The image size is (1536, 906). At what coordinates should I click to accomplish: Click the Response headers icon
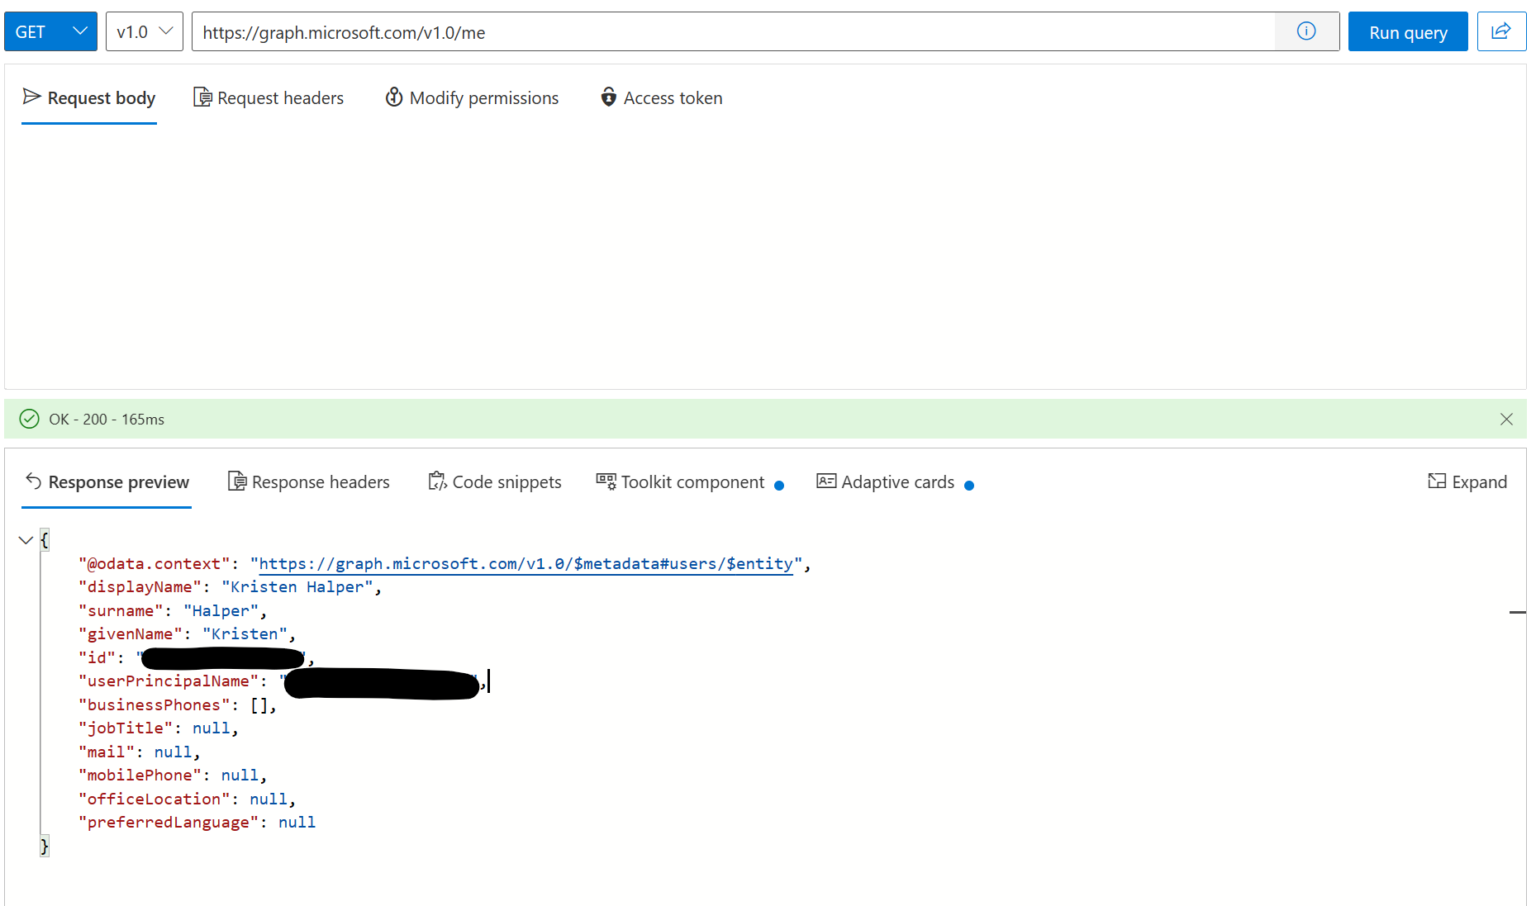point(237,481)
